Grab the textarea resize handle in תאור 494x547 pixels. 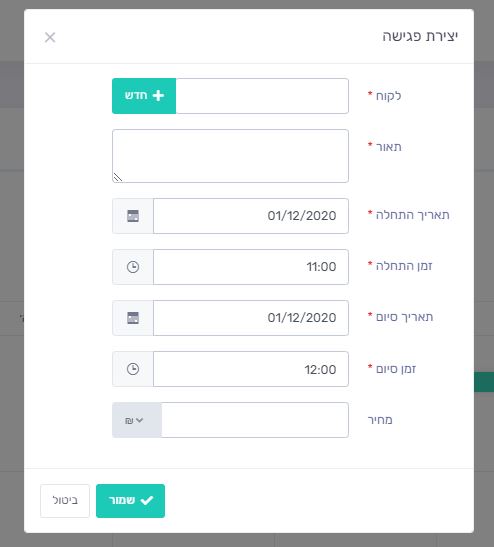(118, 177)
